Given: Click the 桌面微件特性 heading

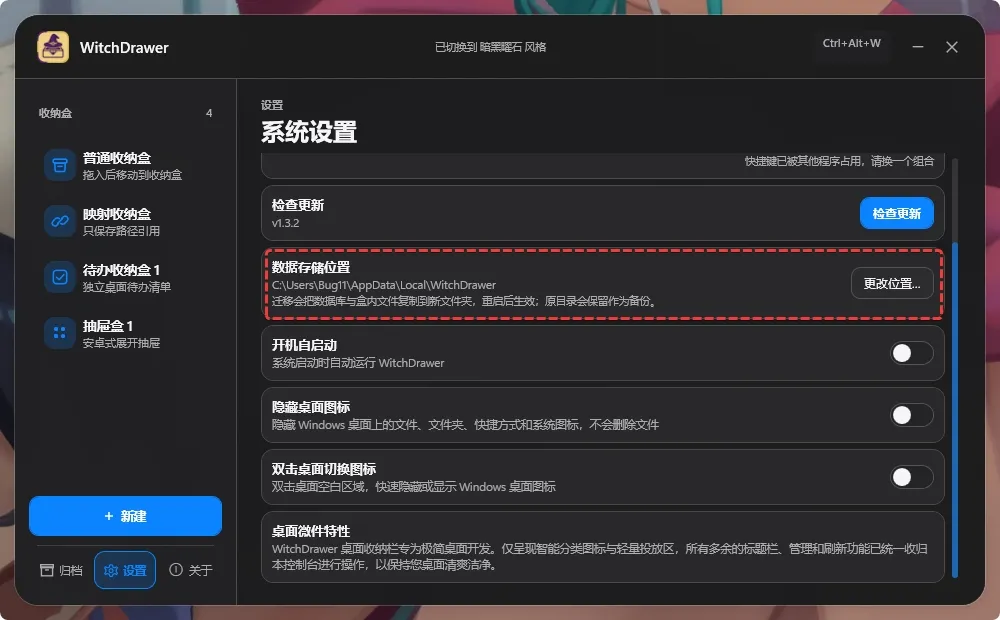Looking at the screenshot, I should 311,531.
